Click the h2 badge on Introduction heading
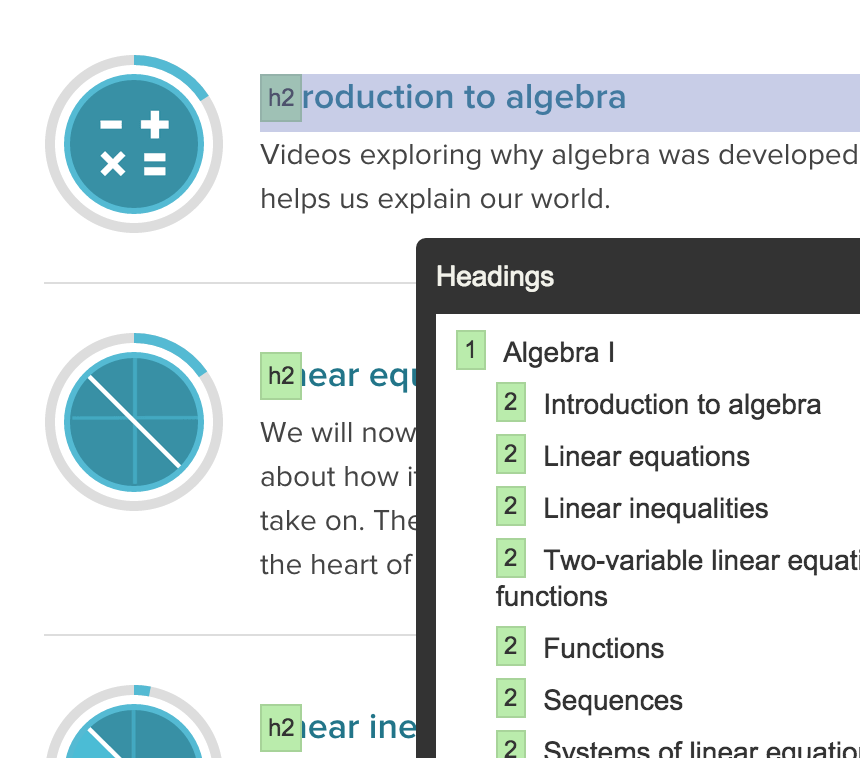This screenshot has width=860, height=758. 281,98
